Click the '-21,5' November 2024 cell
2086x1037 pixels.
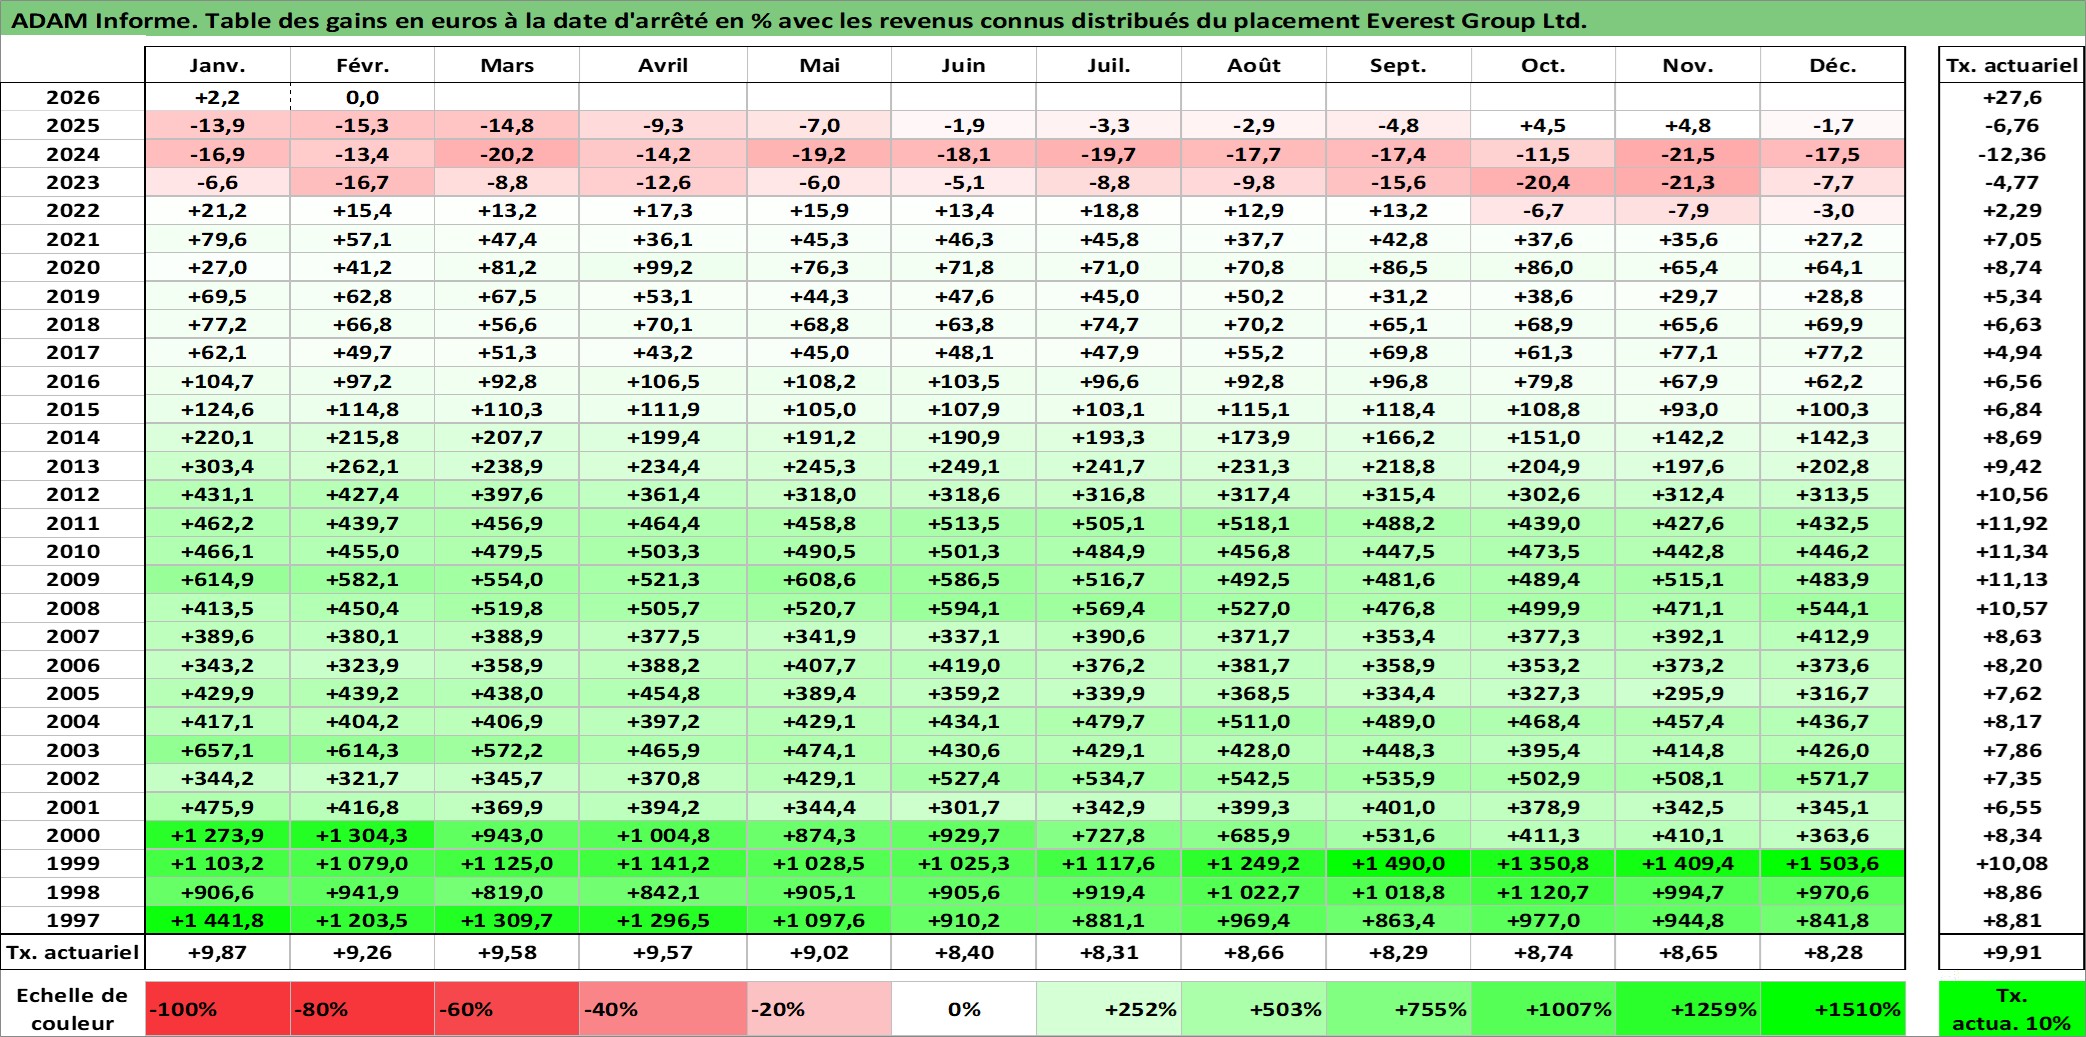point(1688,154)
